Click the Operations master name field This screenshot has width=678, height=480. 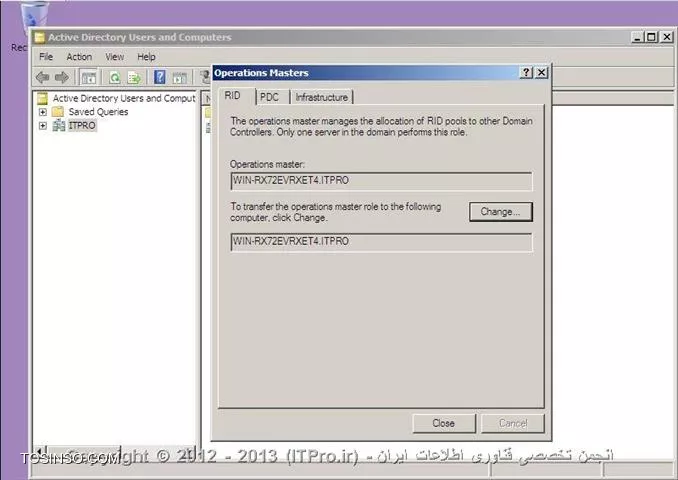381,181
